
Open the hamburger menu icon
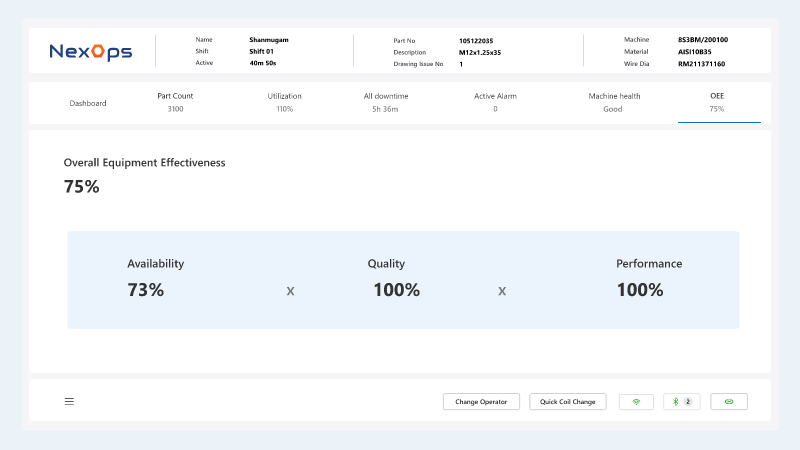[x=69, y=402]
